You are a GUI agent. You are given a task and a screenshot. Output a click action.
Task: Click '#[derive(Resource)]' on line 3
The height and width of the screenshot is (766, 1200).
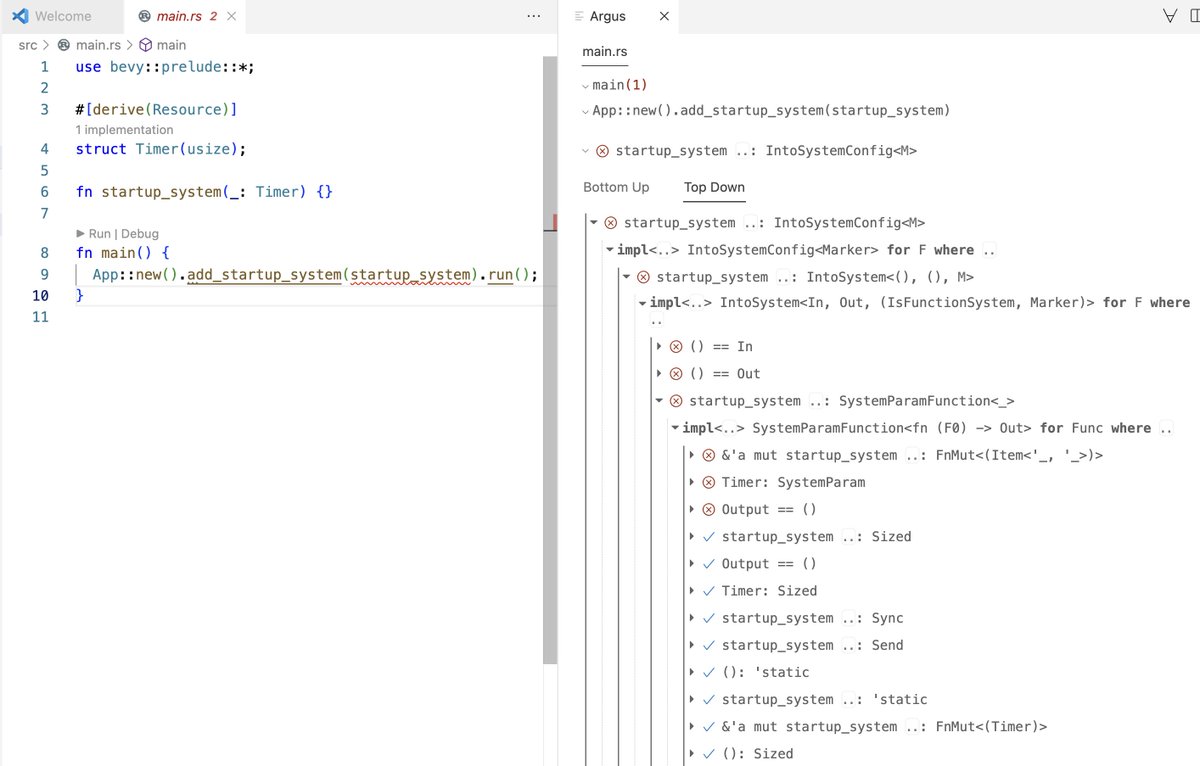[x=156, y=110]
